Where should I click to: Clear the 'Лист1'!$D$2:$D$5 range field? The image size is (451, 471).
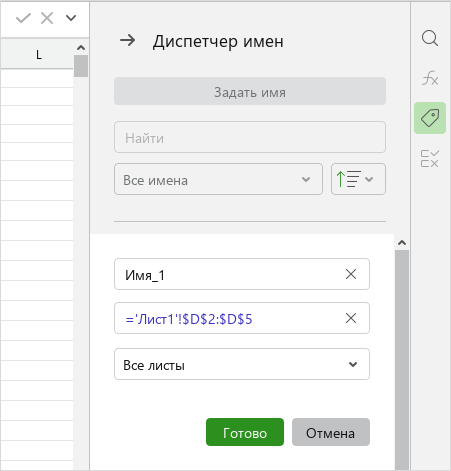coord(351,318)
